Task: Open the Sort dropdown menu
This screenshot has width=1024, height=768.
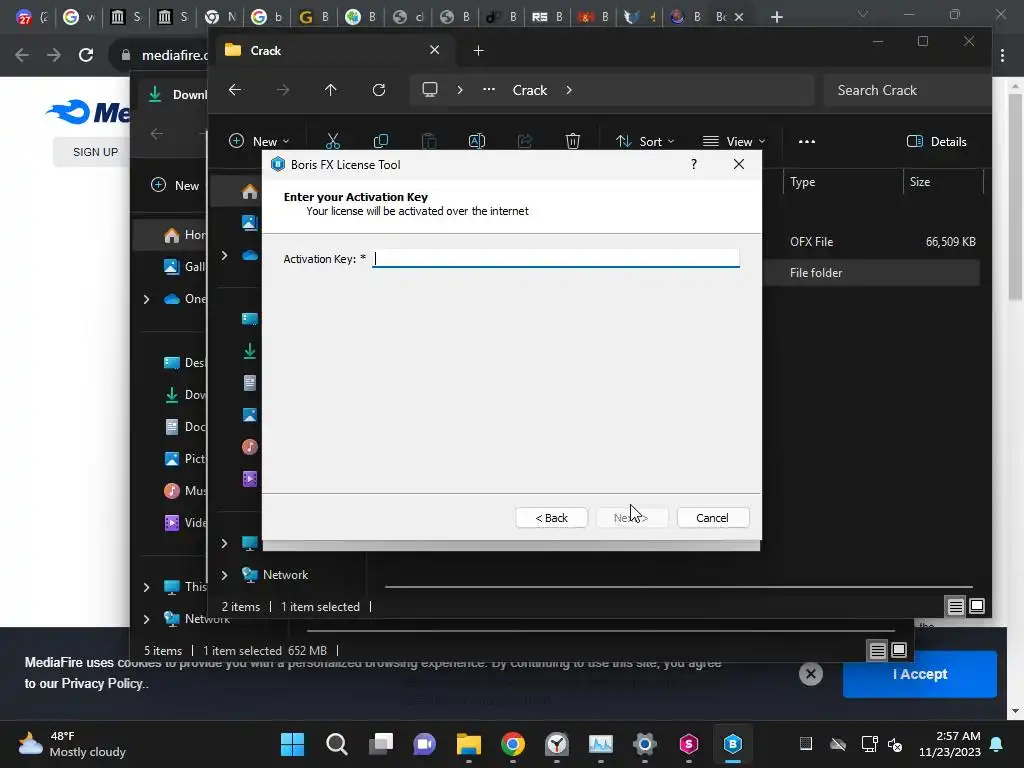Action: pyautogui.click(x=645, y=141)
